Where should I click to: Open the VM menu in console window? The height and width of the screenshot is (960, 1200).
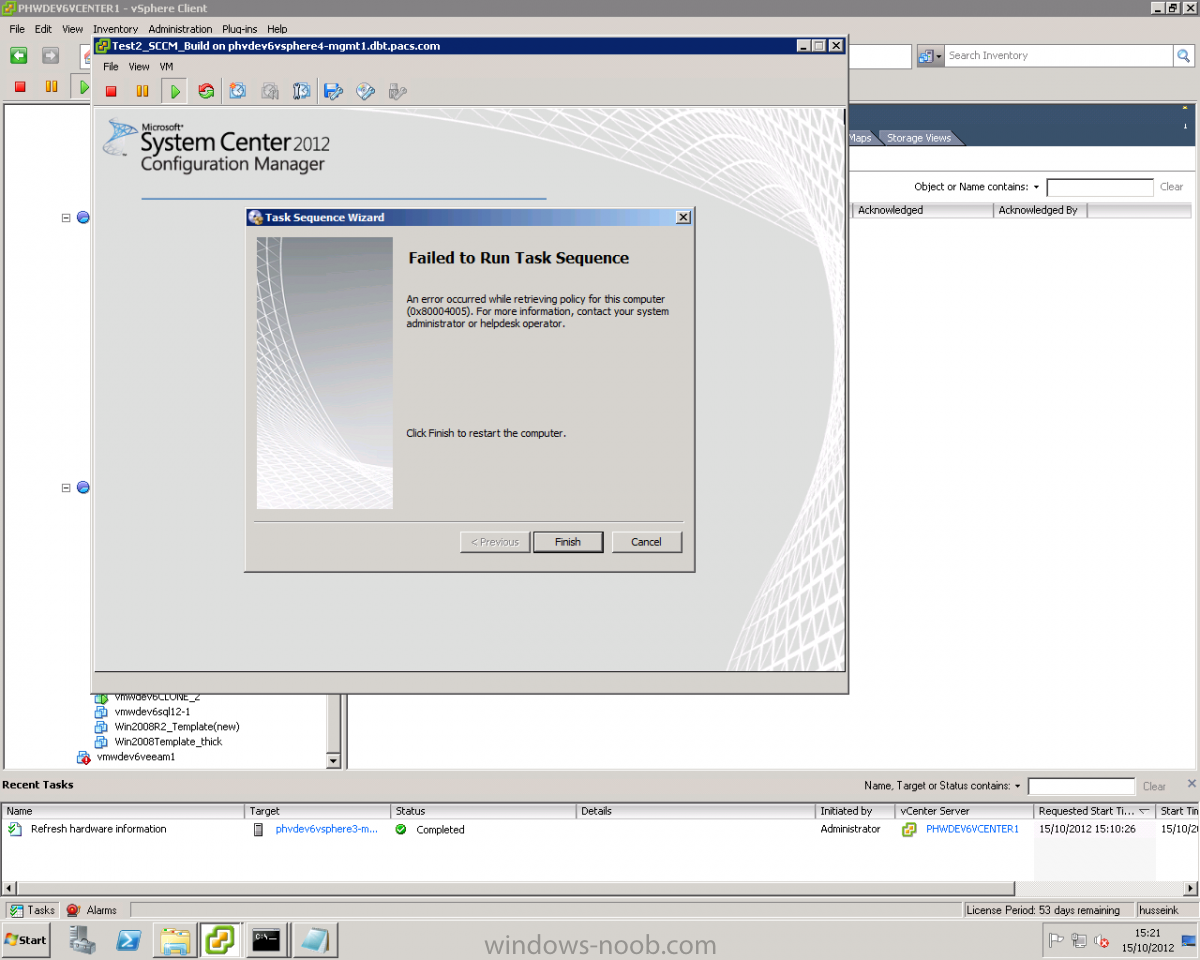[166, 67]
